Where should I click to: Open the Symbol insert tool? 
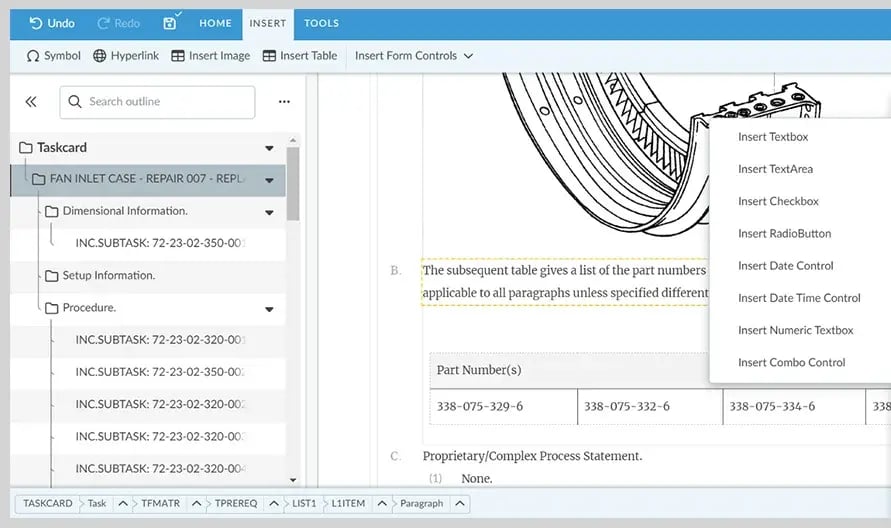[x=54, y=56]
